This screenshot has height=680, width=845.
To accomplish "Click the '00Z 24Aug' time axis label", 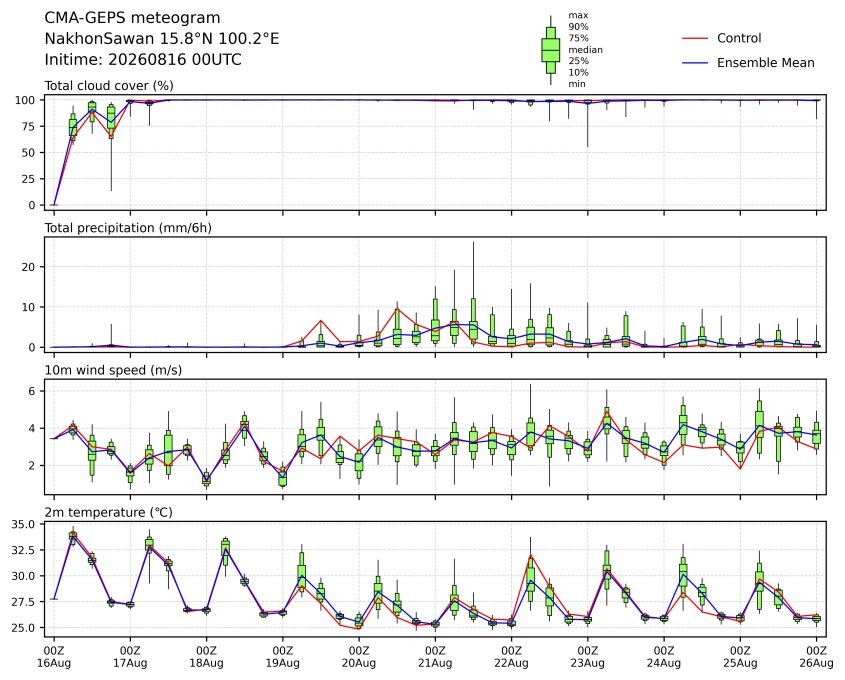I will tap(664, 657).
